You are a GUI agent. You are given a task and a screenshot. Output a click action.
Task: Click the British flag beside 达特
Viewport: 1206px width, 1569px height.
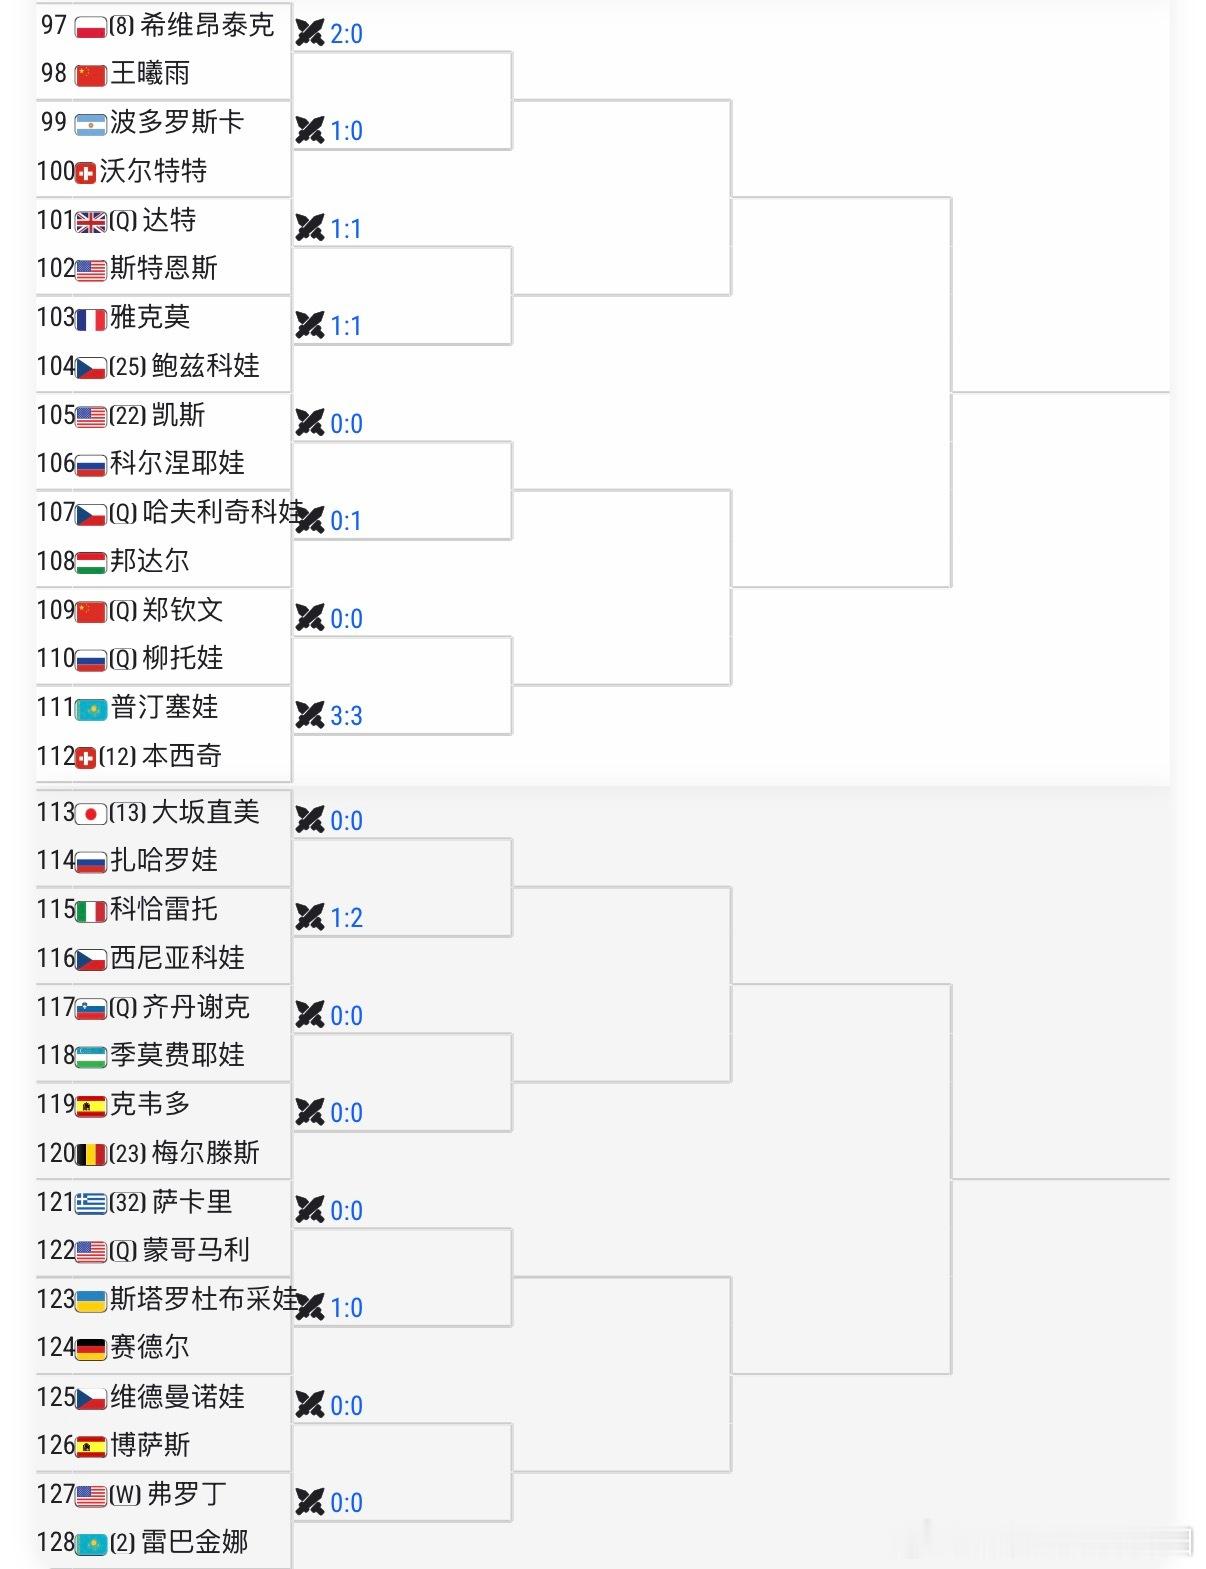point(90,221)
